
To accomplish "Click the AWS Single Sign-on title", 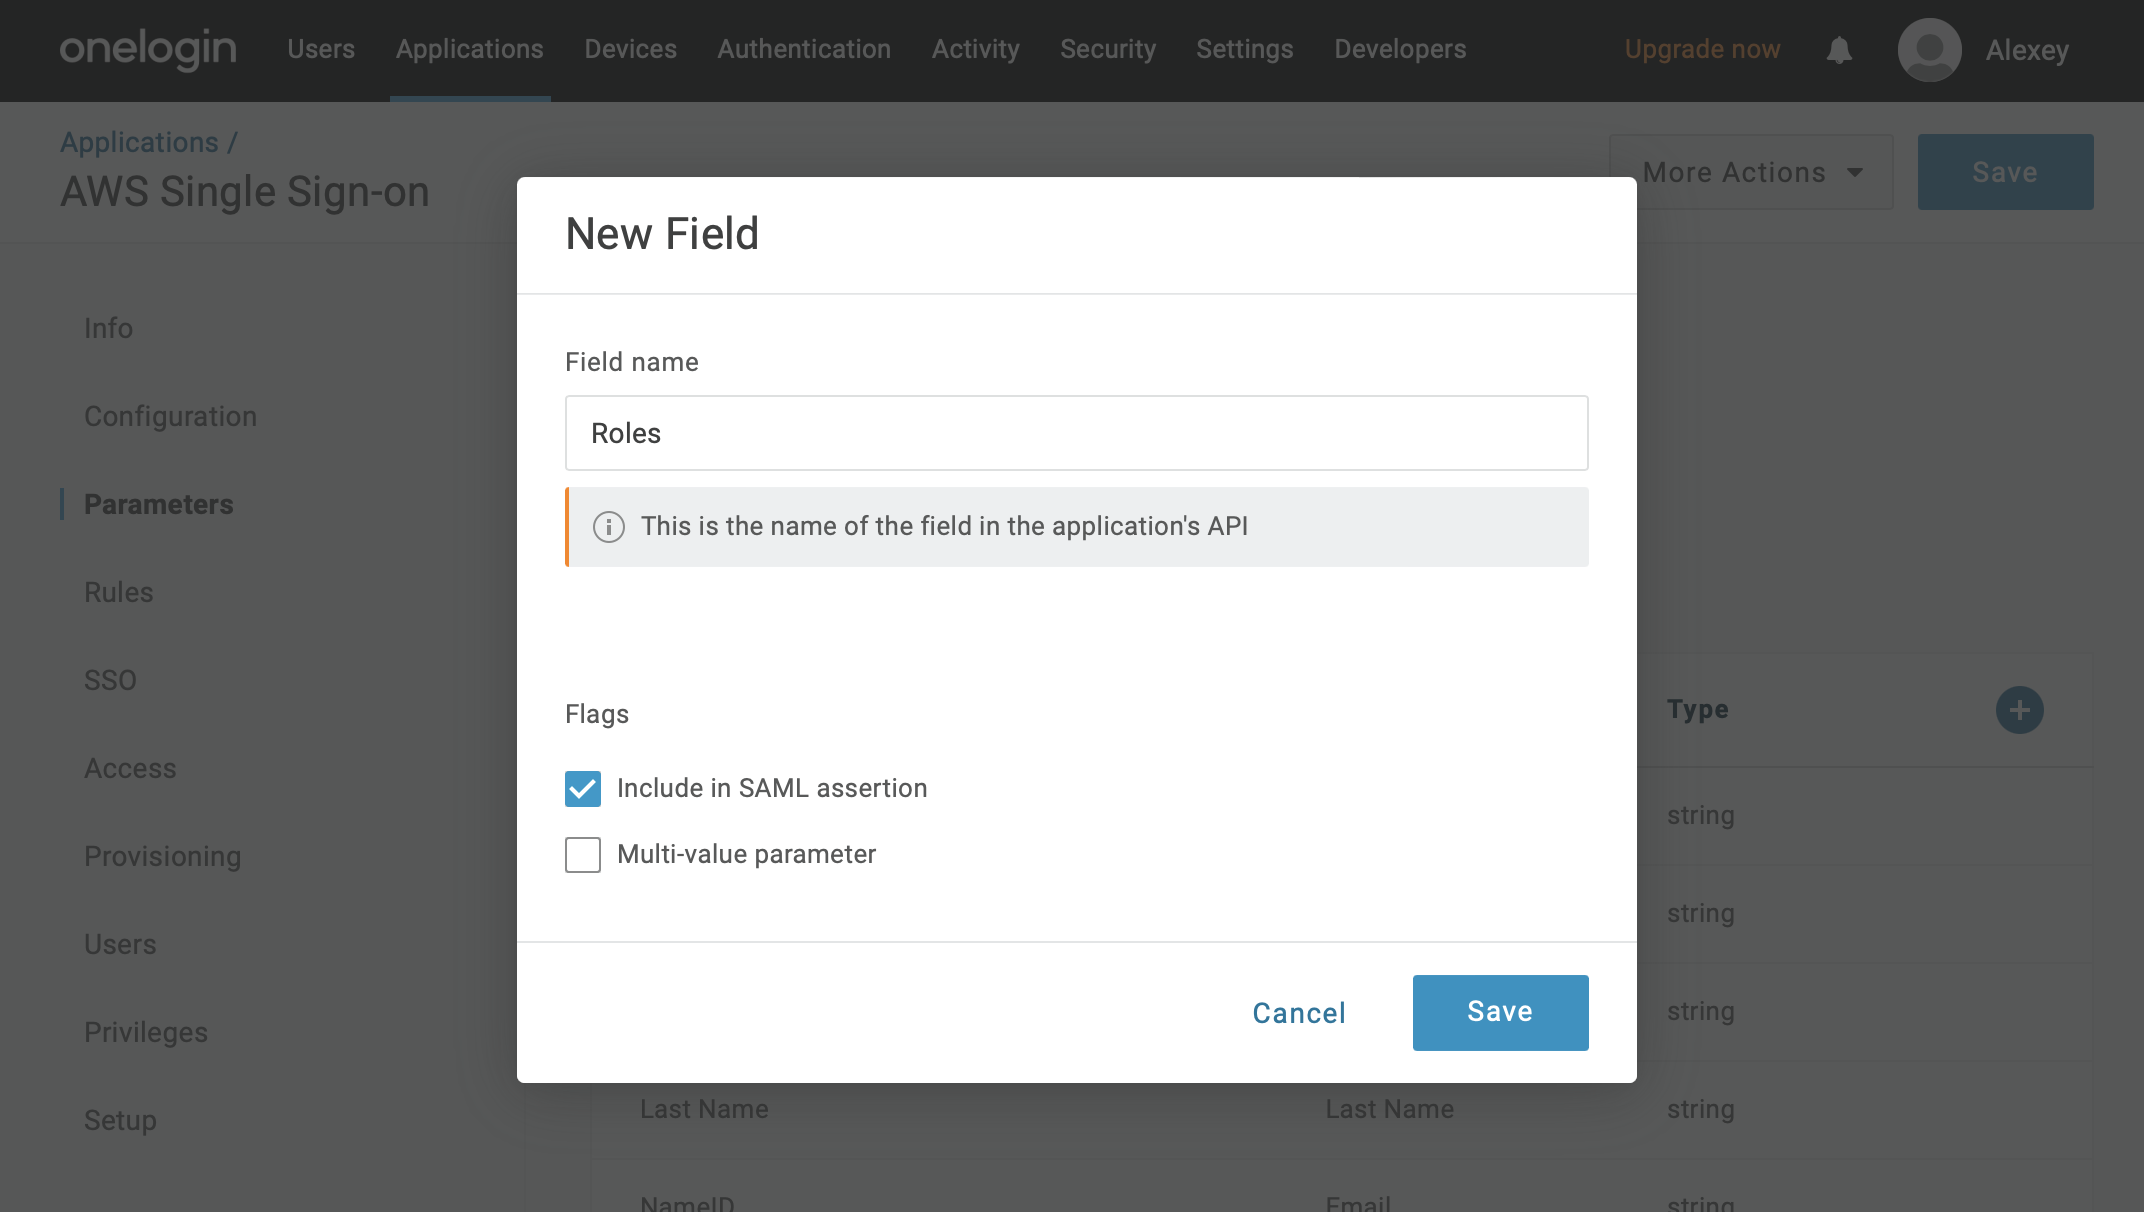I will coord(245,191).
